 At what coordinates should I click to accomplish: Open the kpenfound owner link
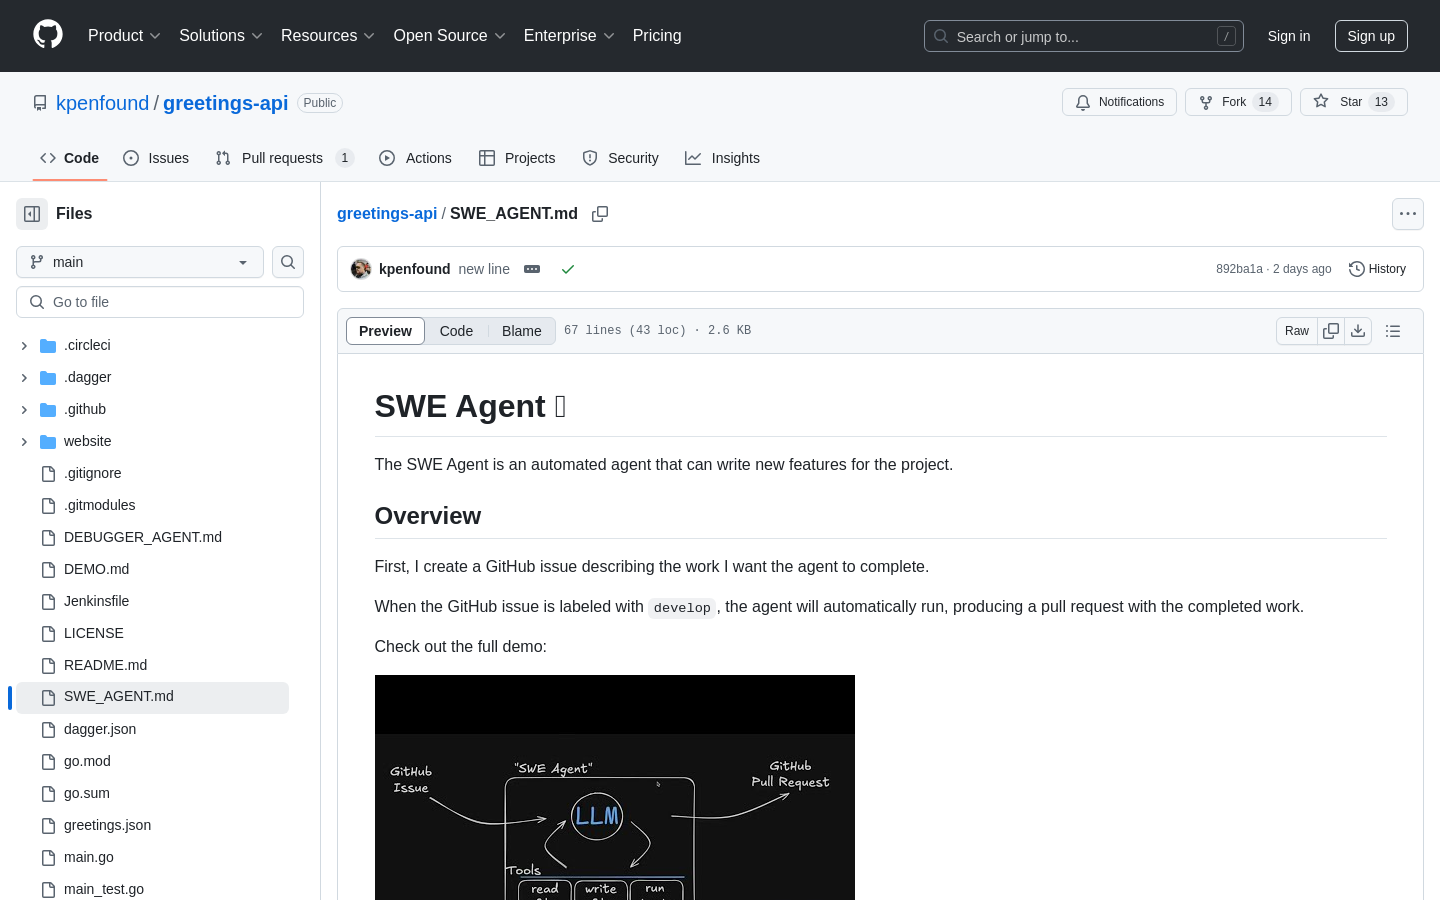(x=102, y=103)
